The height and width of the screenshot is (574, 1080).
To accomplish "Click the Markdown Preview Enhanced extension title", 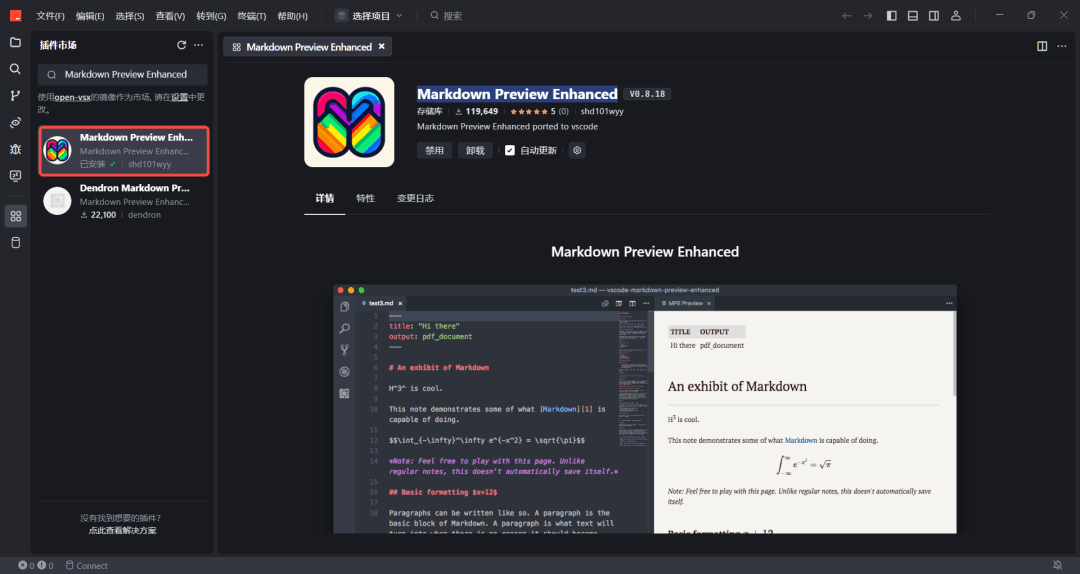I will pos(517,94).
